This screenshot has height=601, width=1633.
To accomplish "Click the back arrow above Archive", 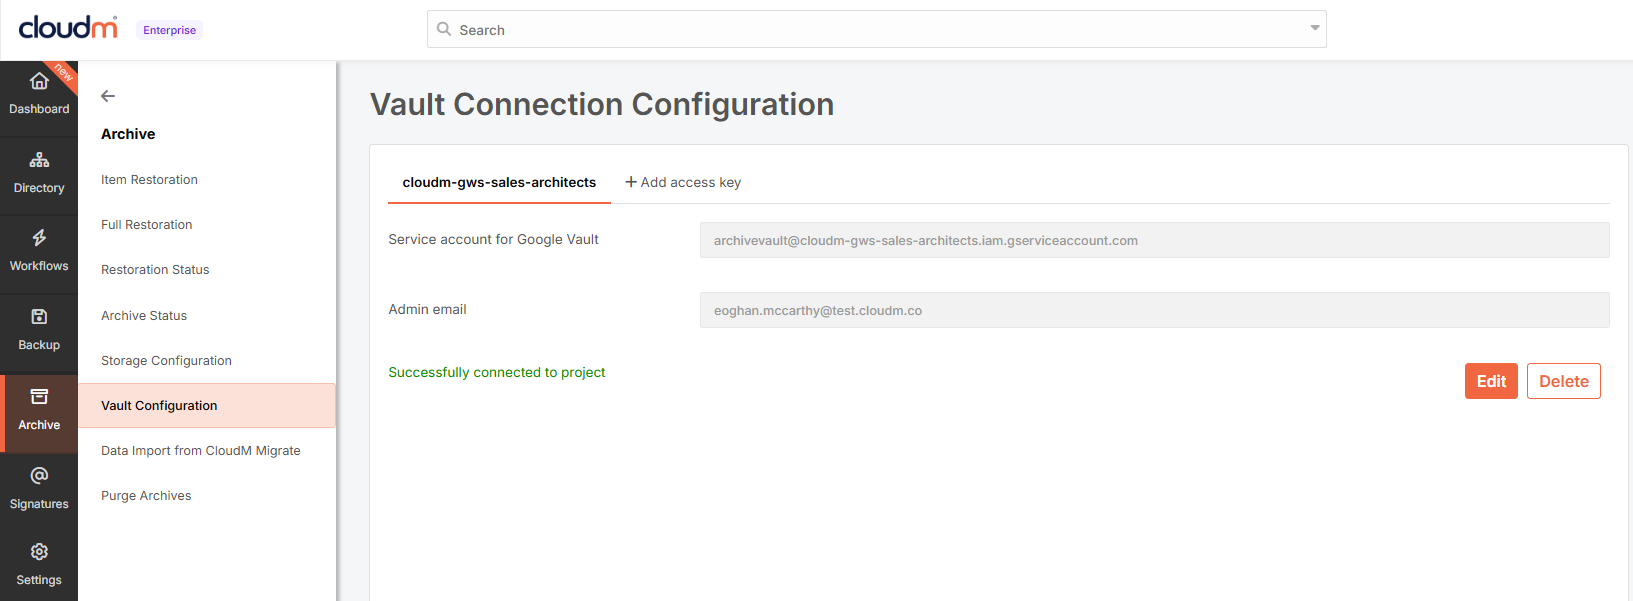I will (108, 96).
